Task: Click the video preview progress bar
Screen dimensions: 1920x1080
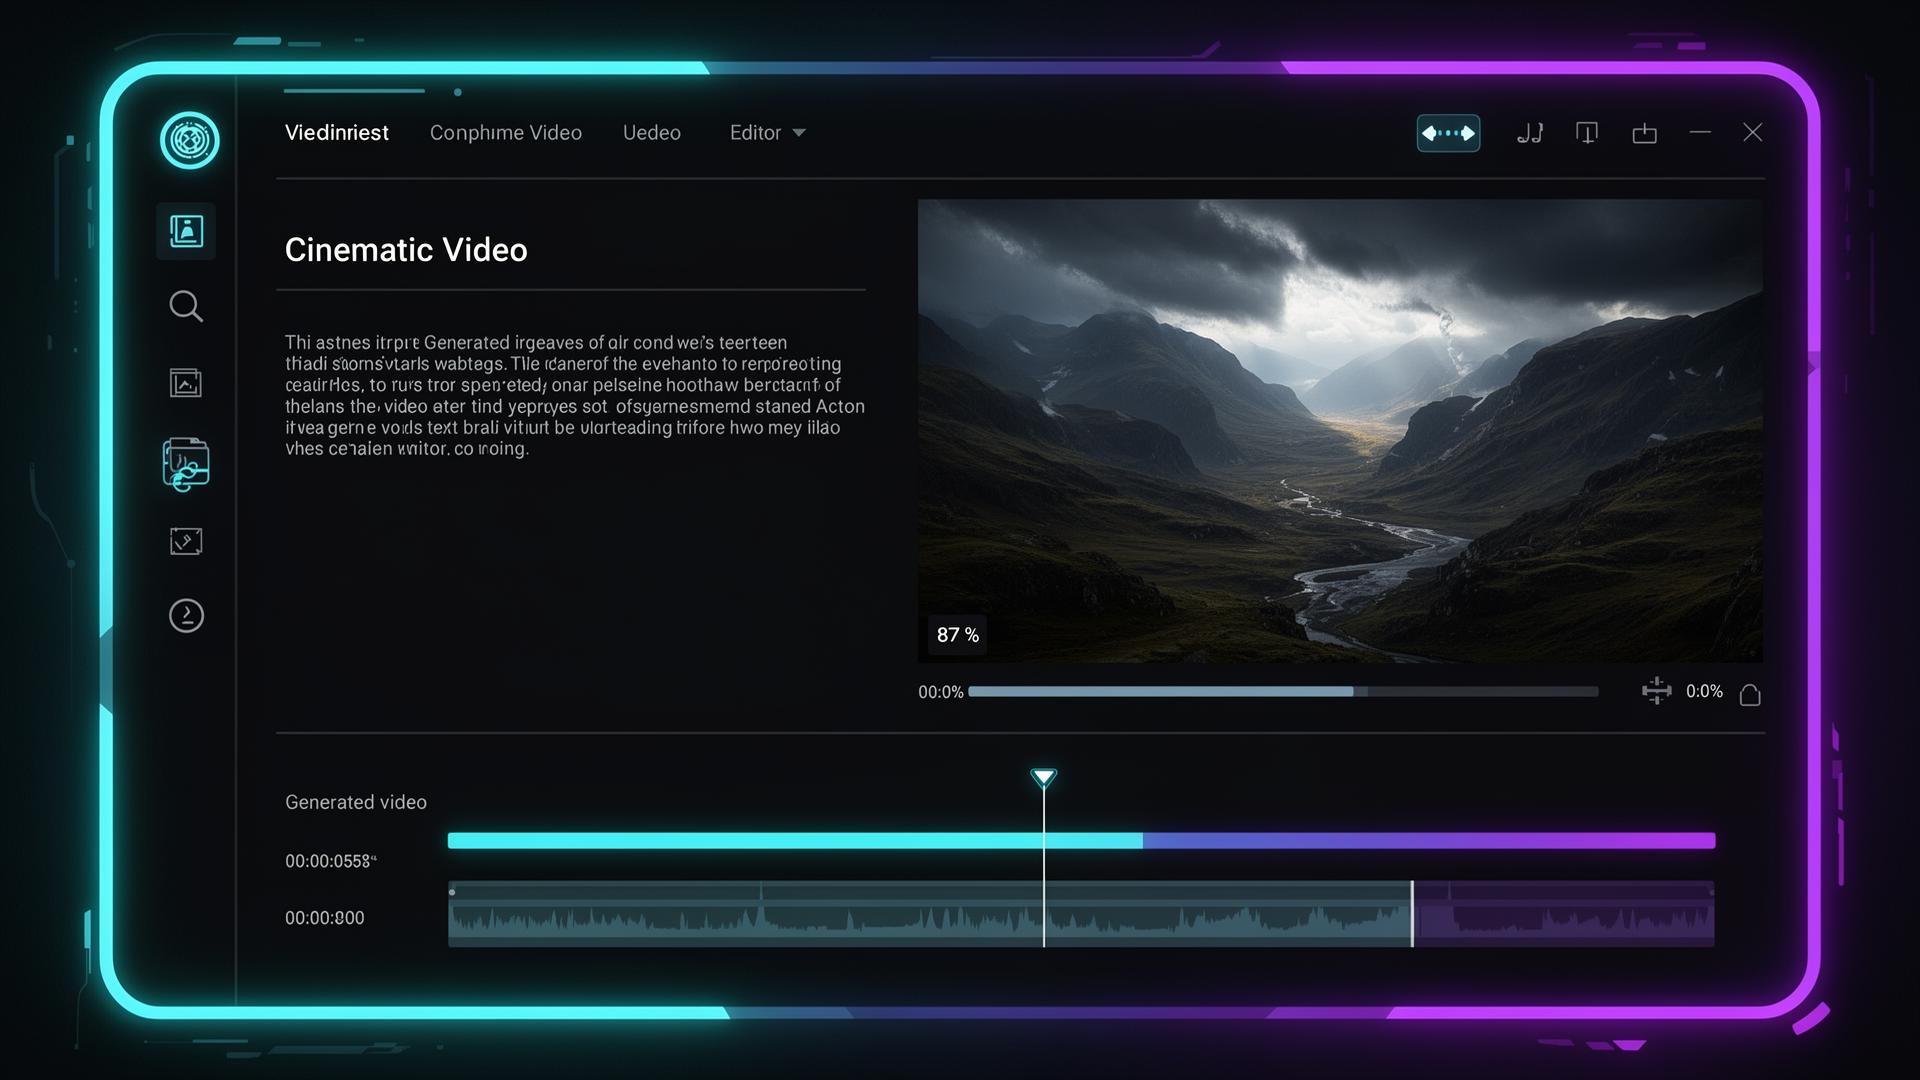Action: [1282, 692]
